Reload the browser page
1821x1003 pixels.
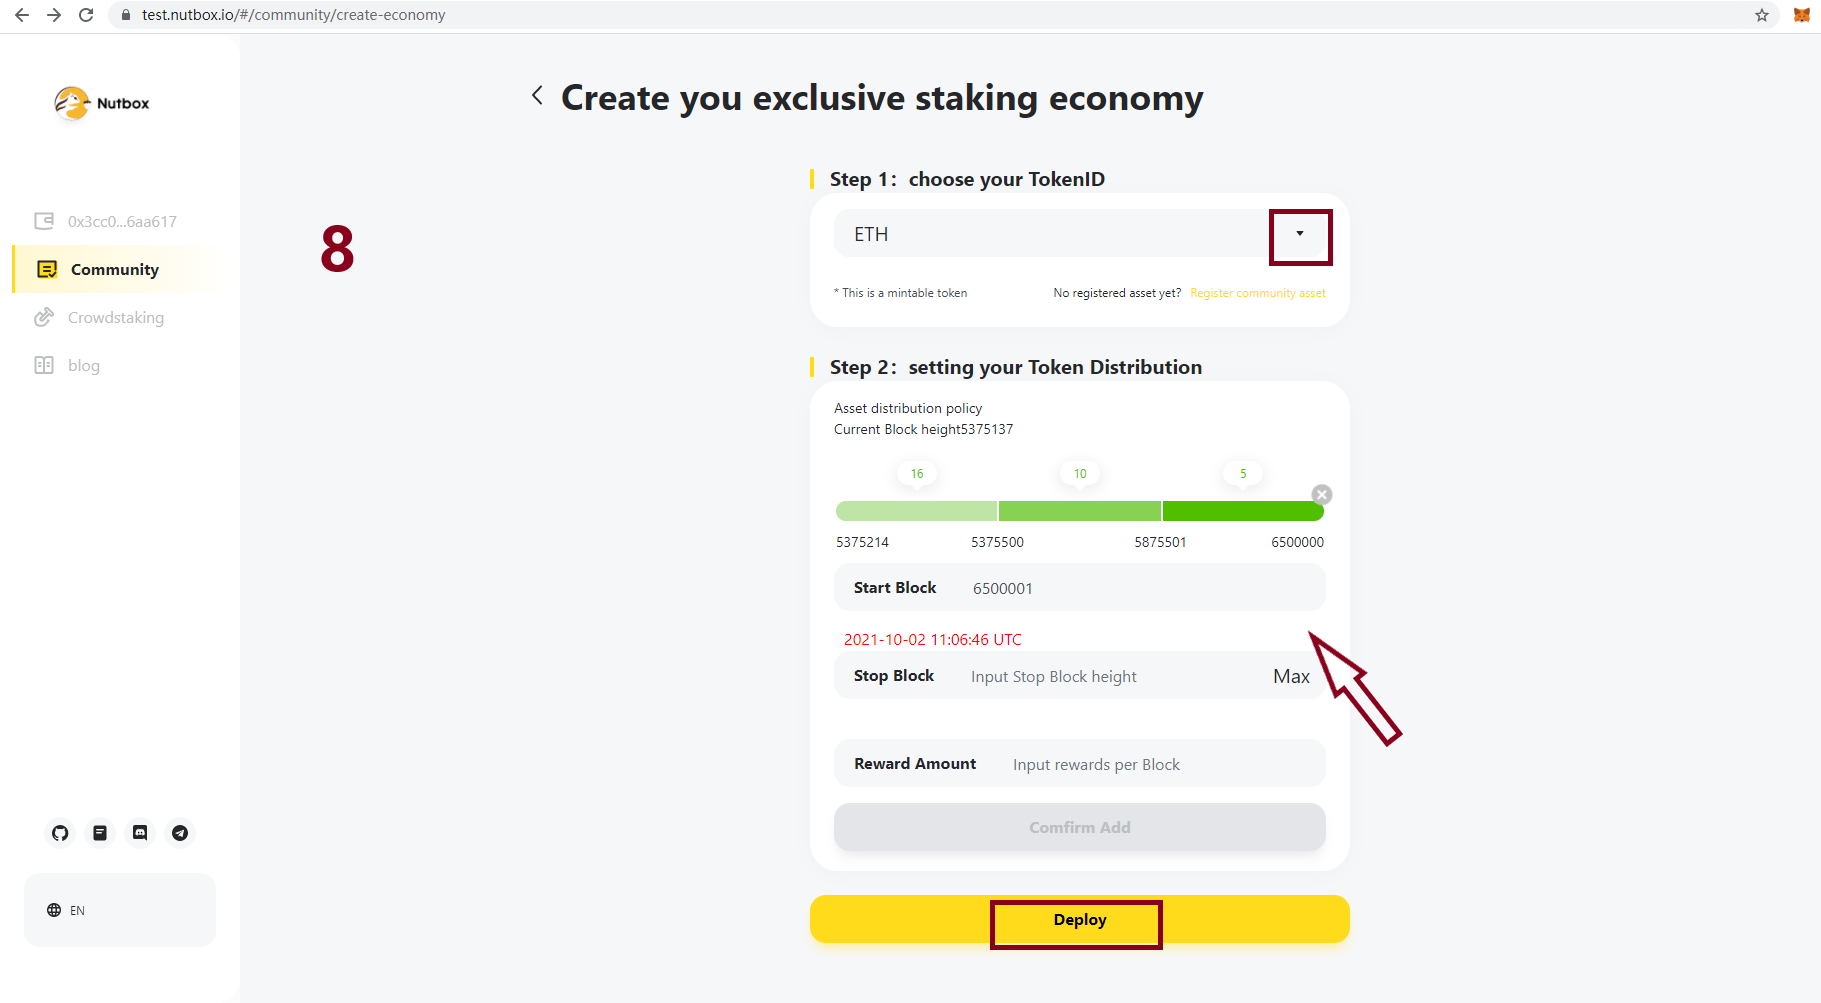click(86, 15)
